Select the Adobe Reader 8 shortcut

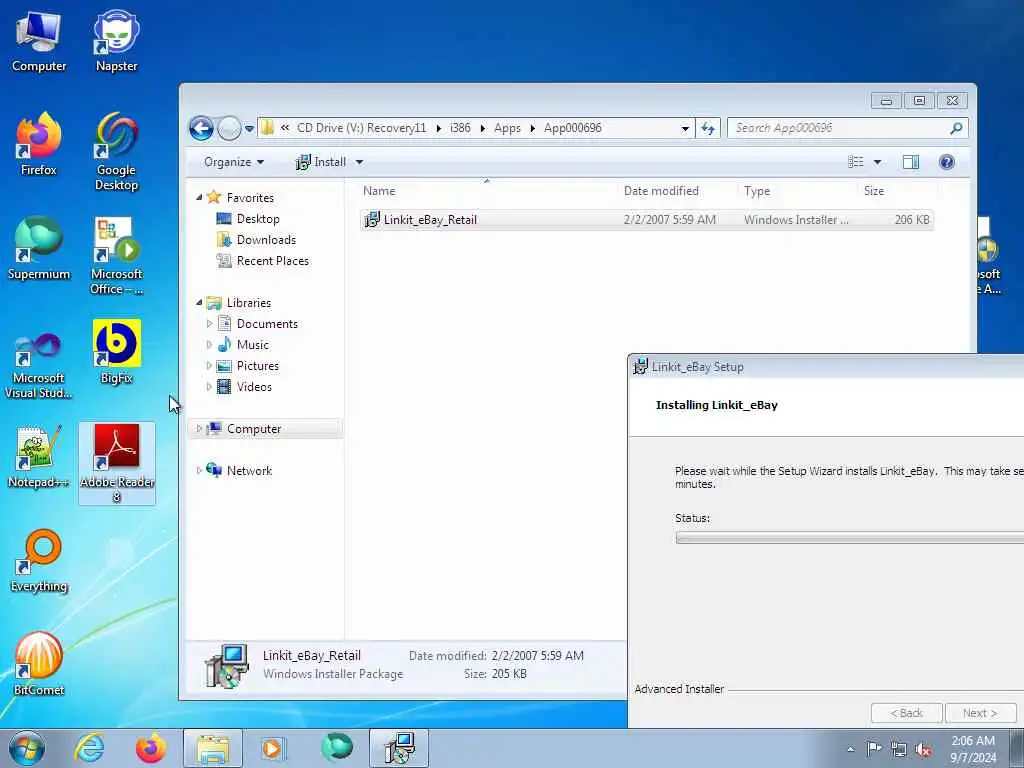[117, 463]
